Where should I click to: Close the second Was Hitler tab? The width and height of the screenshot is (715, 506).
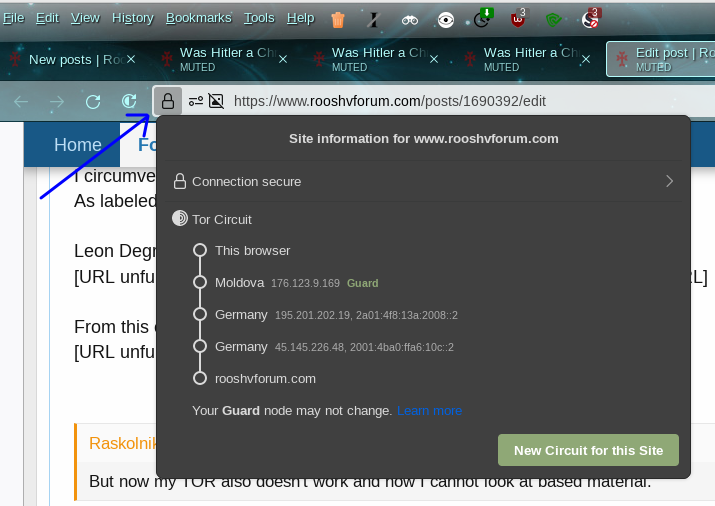pyautogui.click(x=434, y=59)
